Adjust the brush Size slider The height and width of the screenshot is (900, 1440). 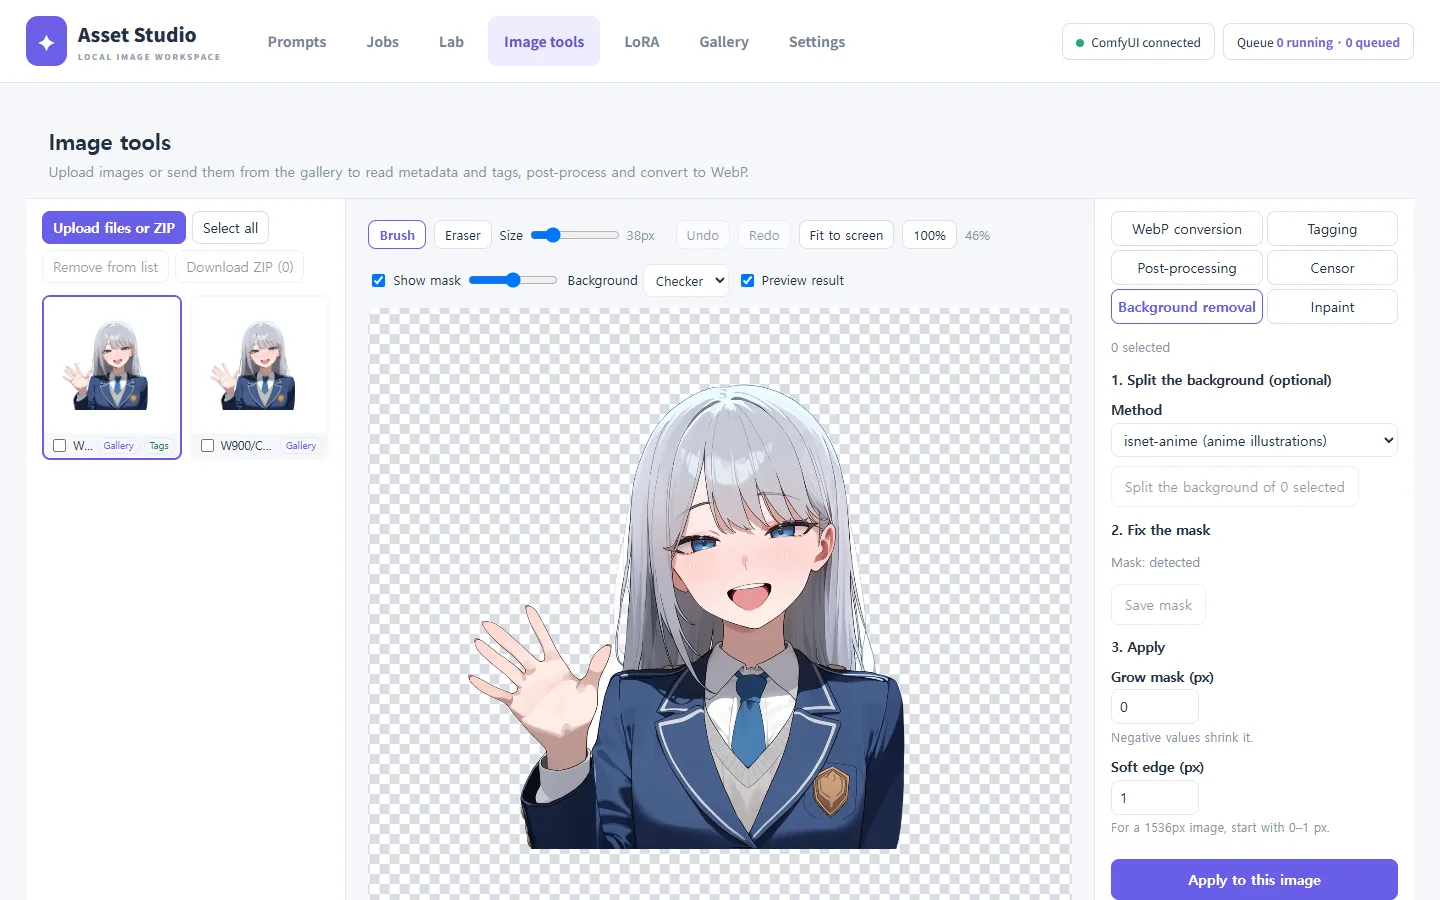coord(574,235)
